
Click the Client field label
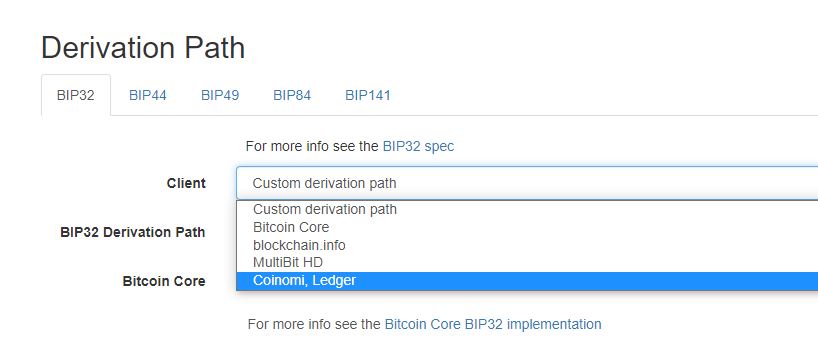click(186, 184)
